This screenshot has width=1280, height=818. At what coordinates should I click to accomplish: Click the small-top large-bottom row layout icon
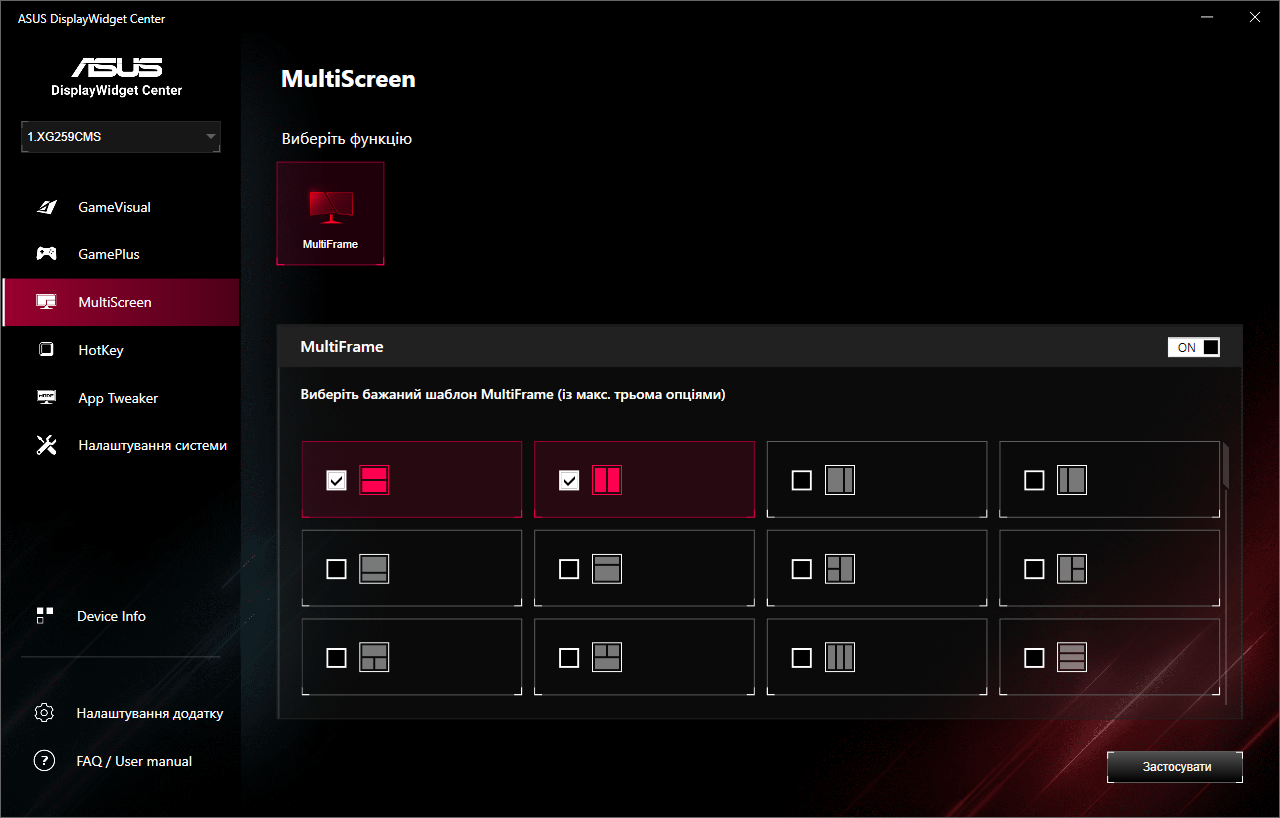coord(607,569)
